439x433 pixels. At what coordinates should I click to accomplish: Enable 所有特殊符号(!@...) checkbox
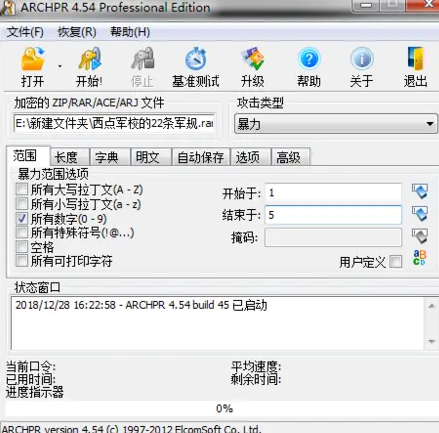coord(22,232)
